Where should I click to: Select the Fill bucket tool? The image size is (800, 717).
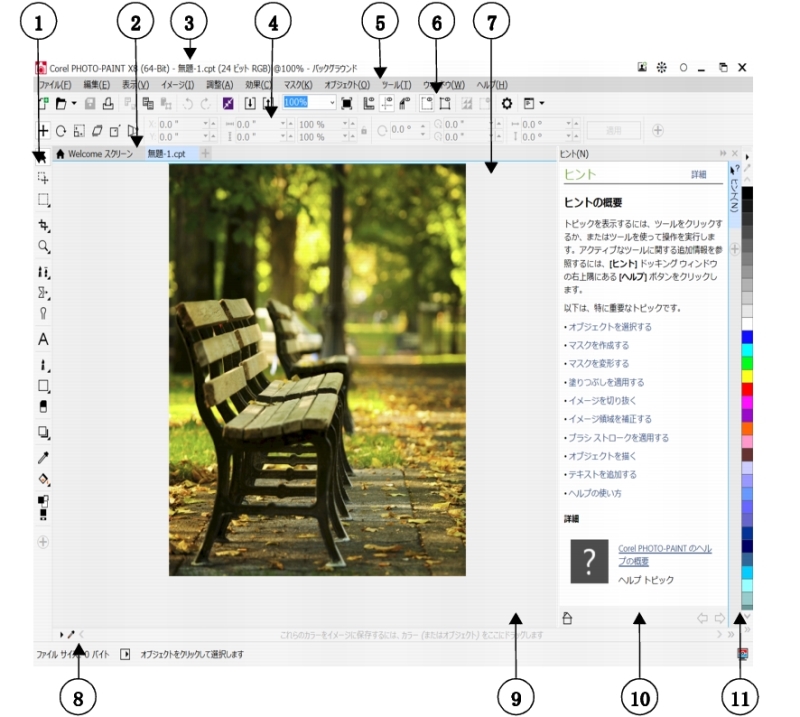pyautogui.click(x=43, y=480)
